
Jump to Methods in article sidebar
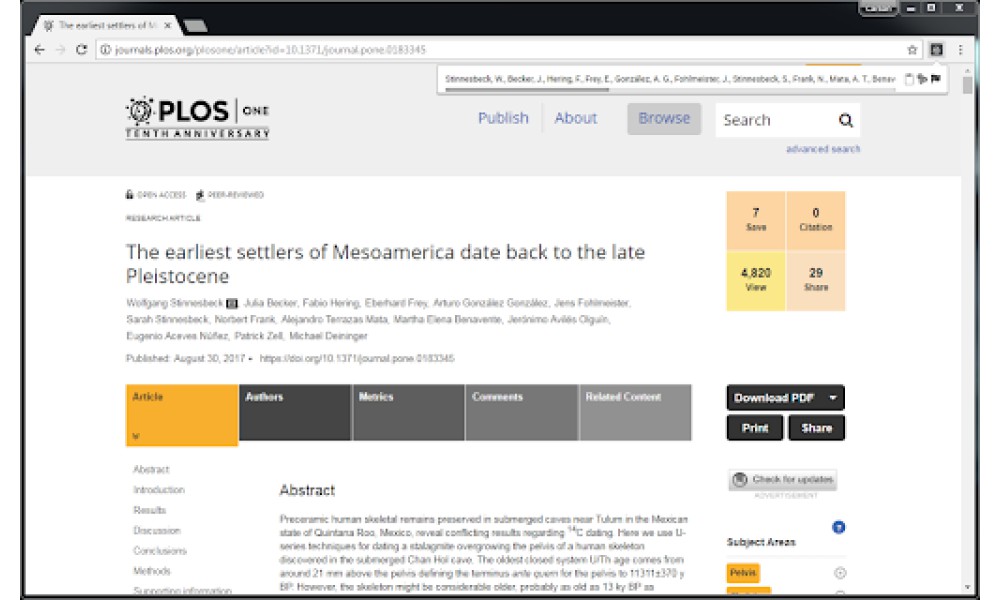(x=152, y=571)
